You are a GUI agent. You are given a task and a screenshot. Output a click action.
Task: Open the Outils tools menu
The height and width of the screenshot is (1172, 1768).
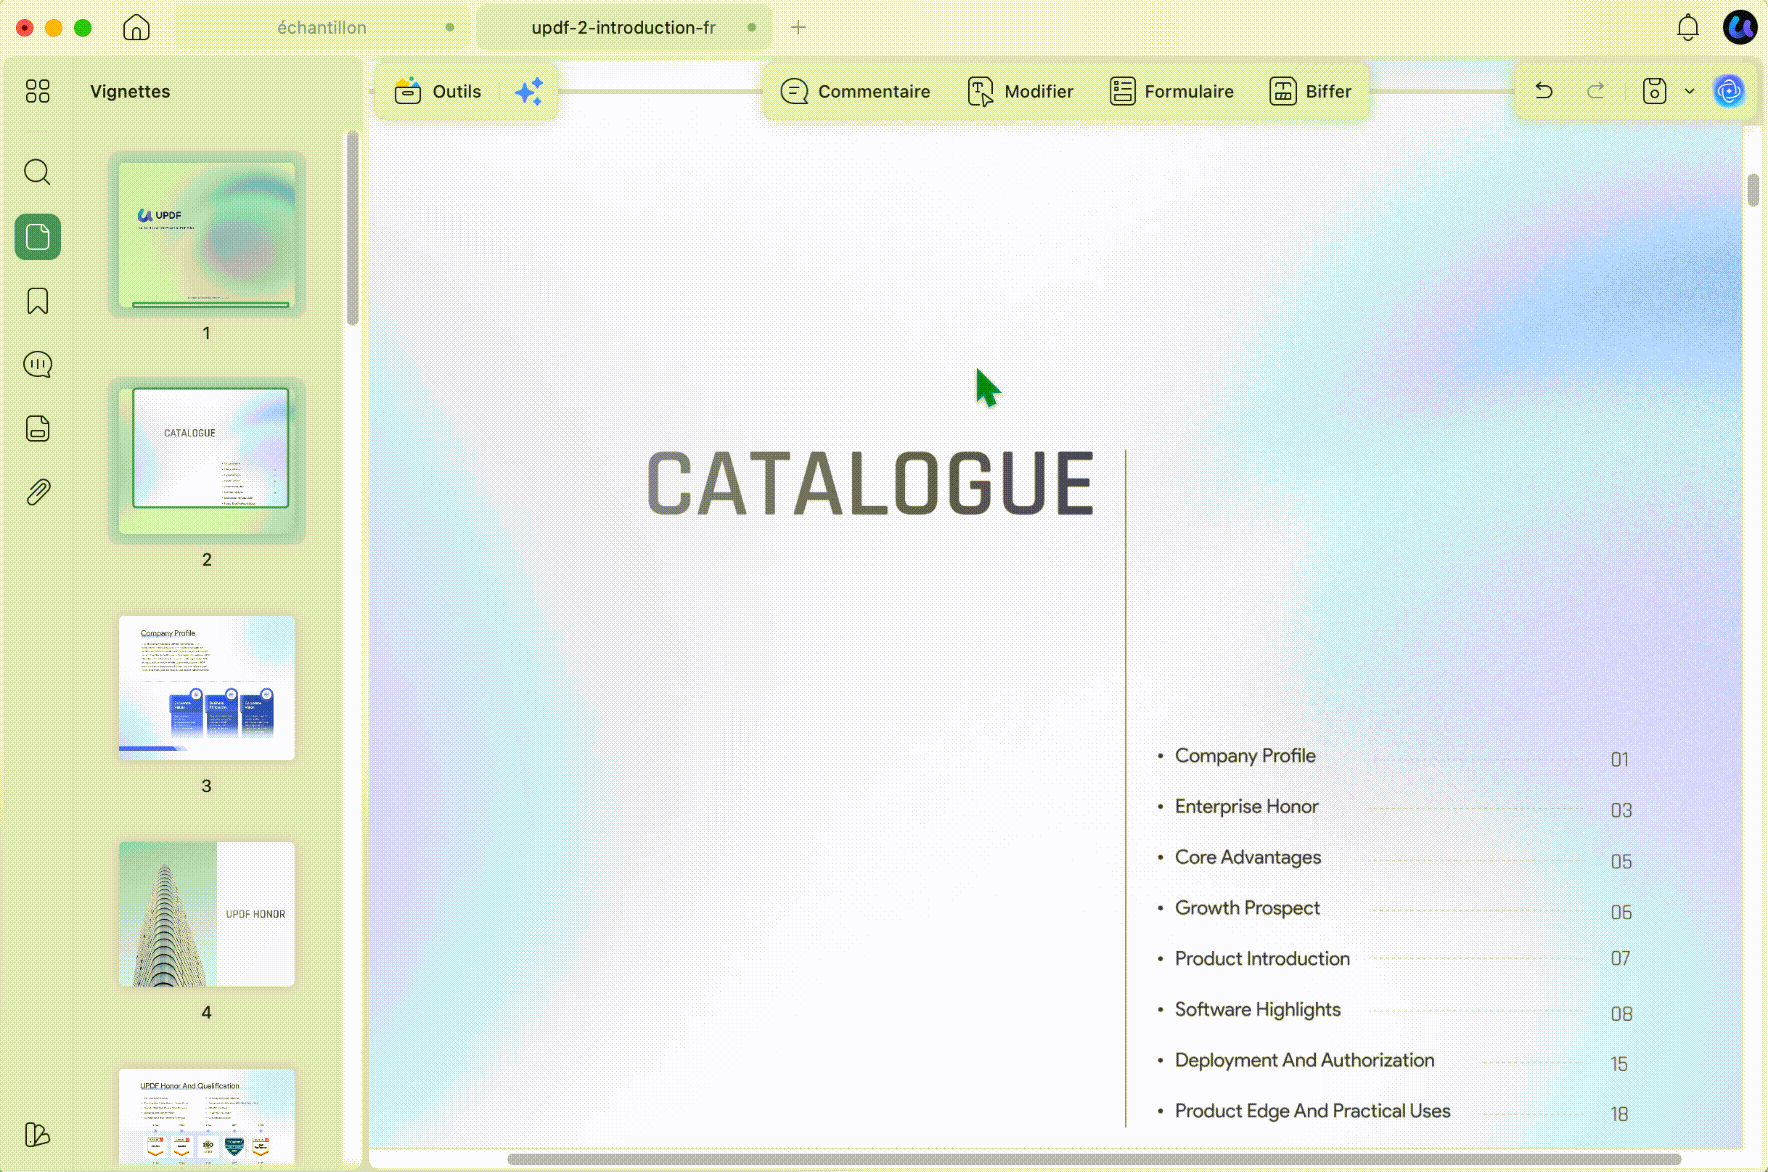click(x=438, y=91)
